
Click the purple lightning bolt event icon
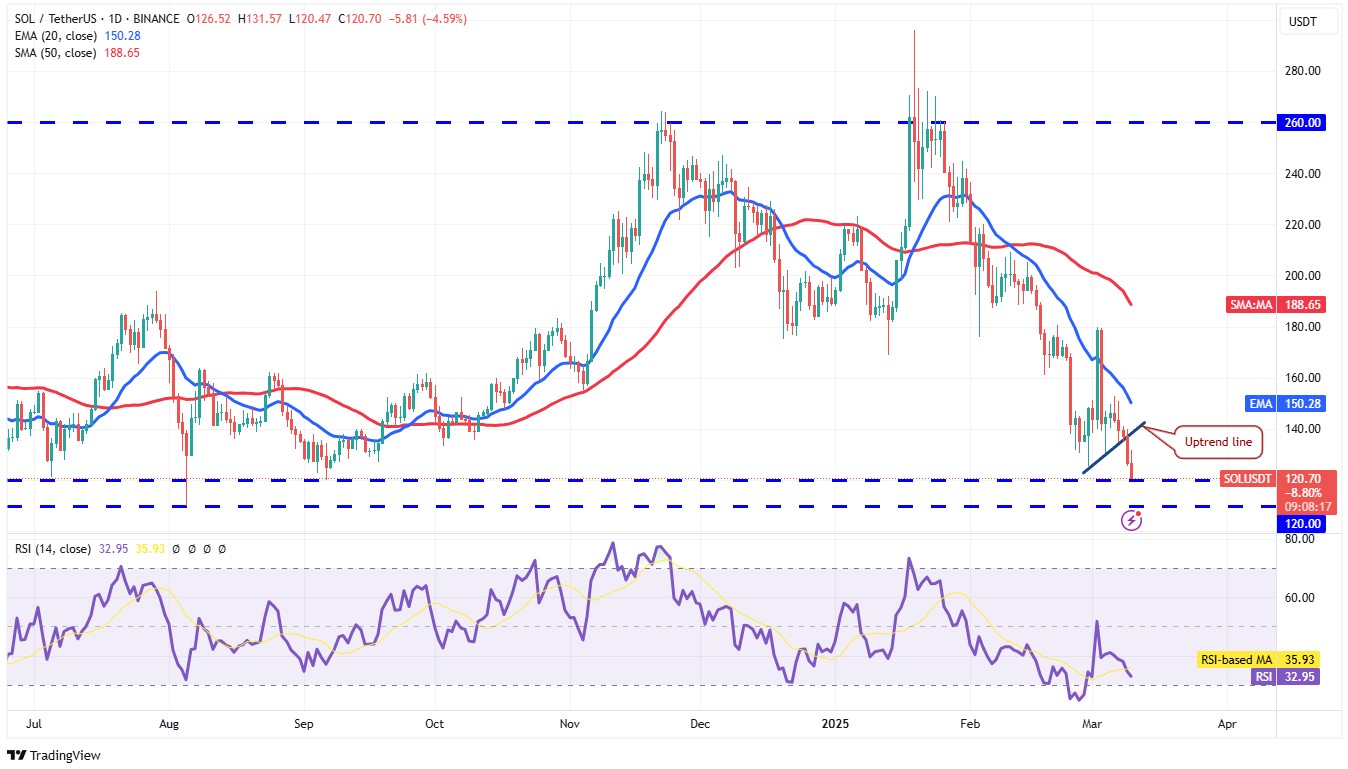click(x=1133, y=519)
